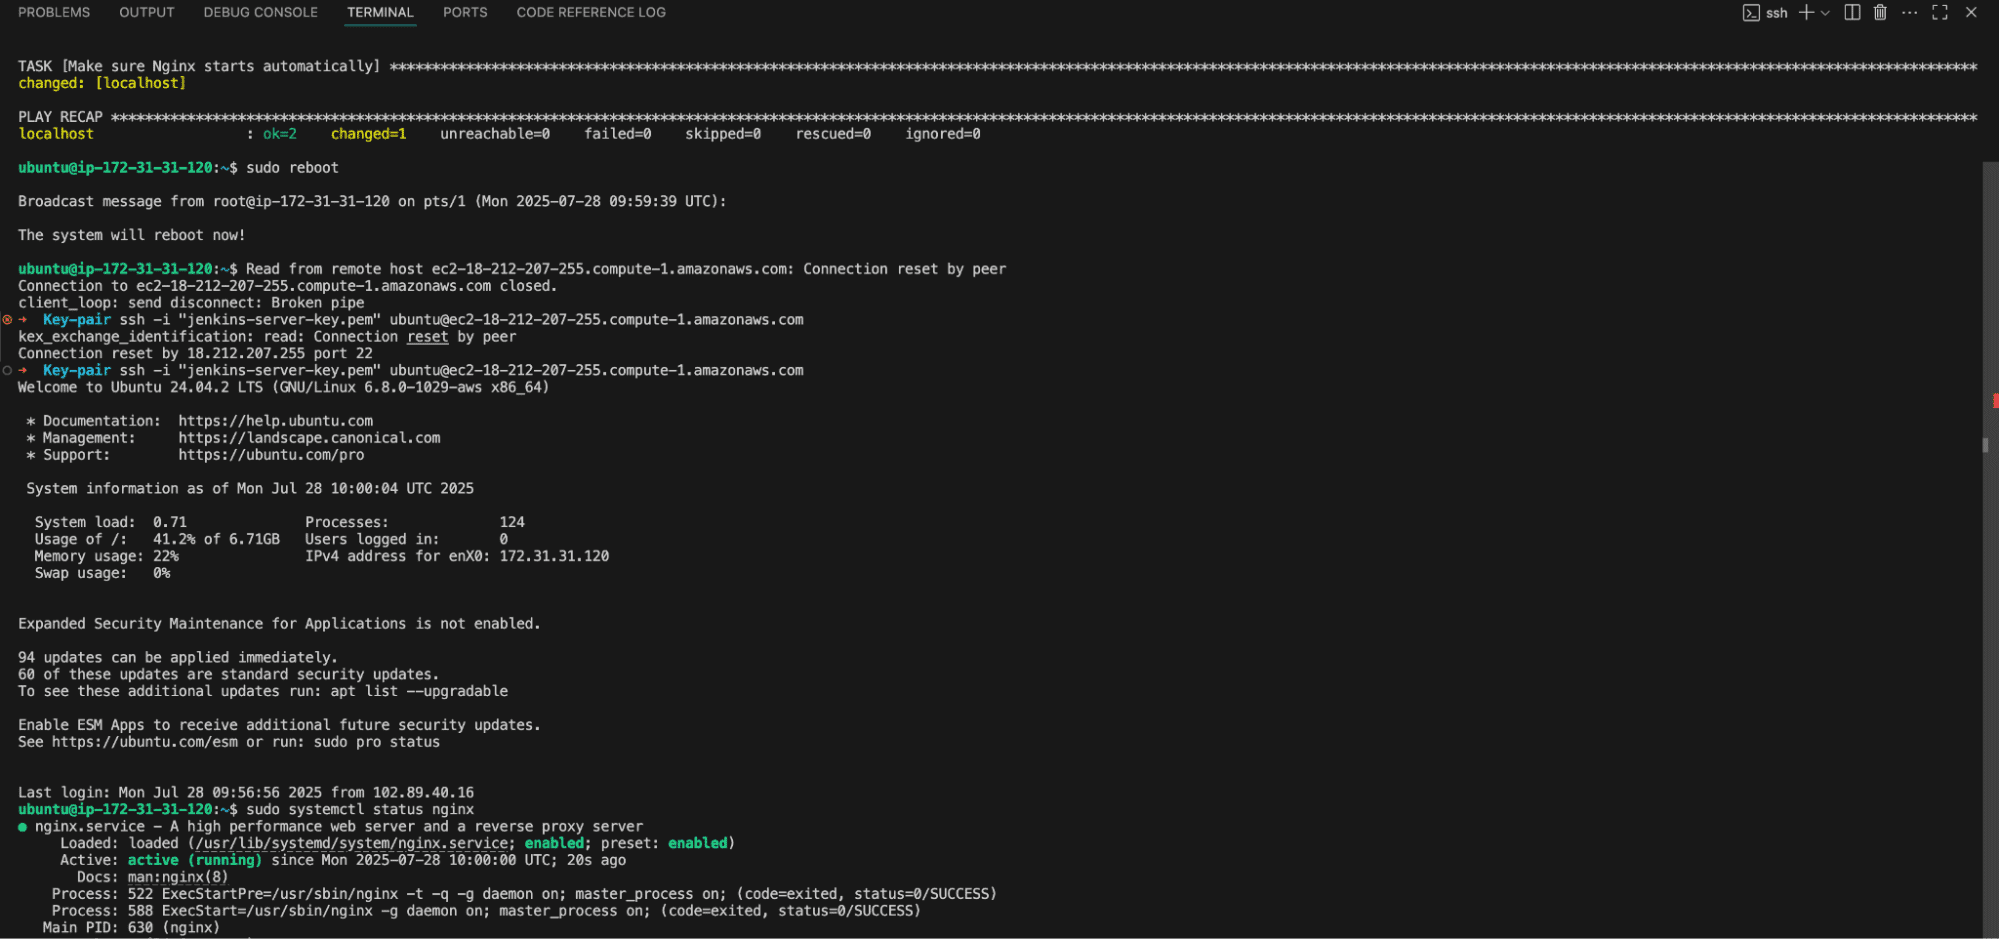Kill terminal with trash icon
This screenshot has width=1999, height=939.
pos(1880,12)
